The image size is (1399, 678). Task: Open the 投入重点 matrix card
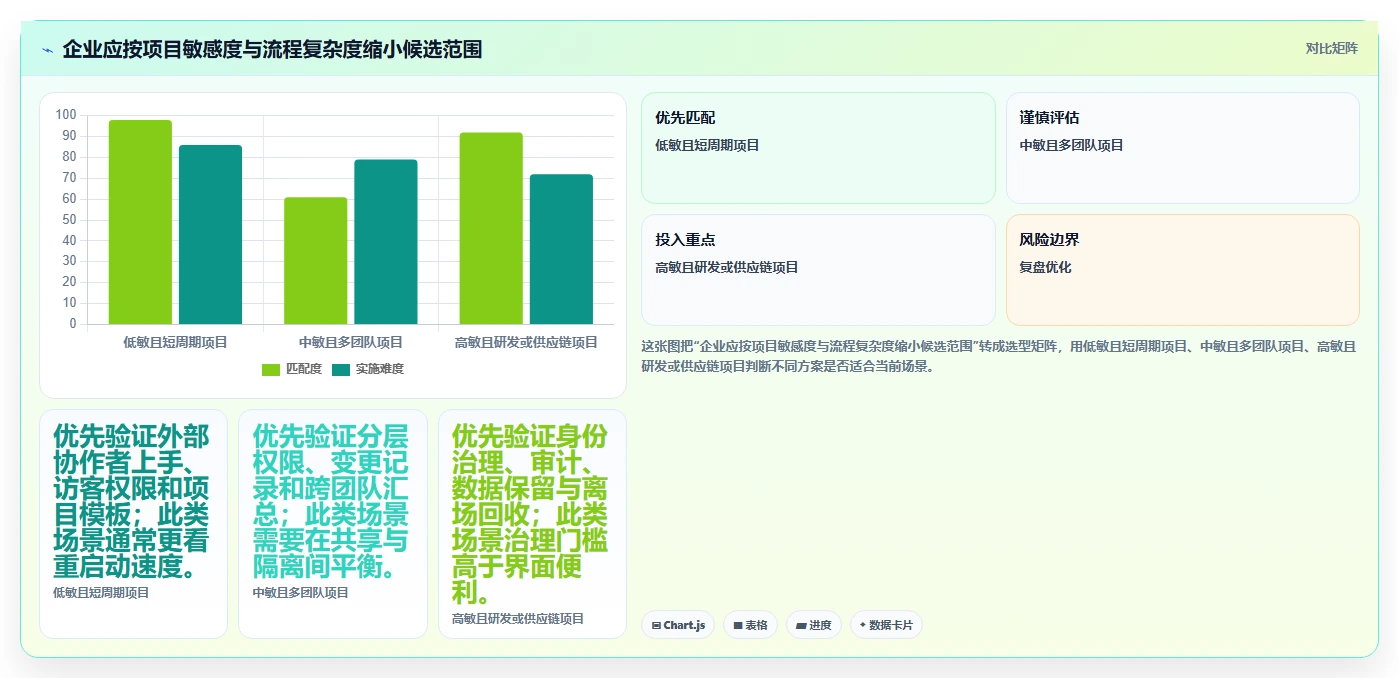[818, 270]
